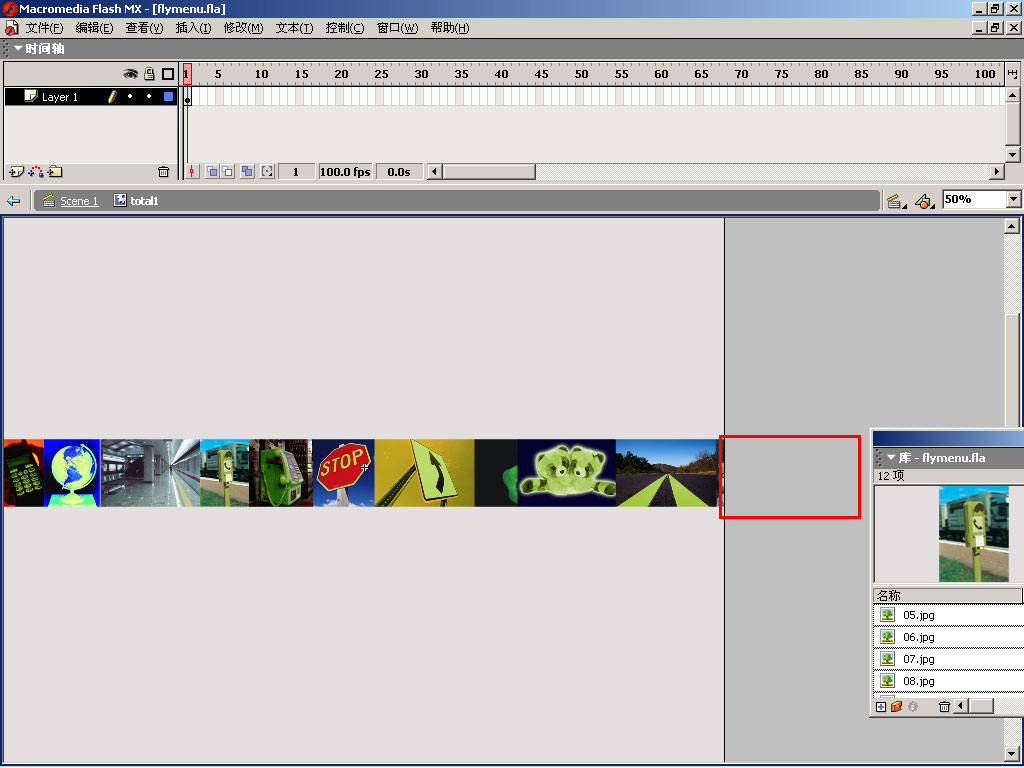Enable Edit Multiple Frames
The image size is (1024, 768).
(x=247, y=172)
